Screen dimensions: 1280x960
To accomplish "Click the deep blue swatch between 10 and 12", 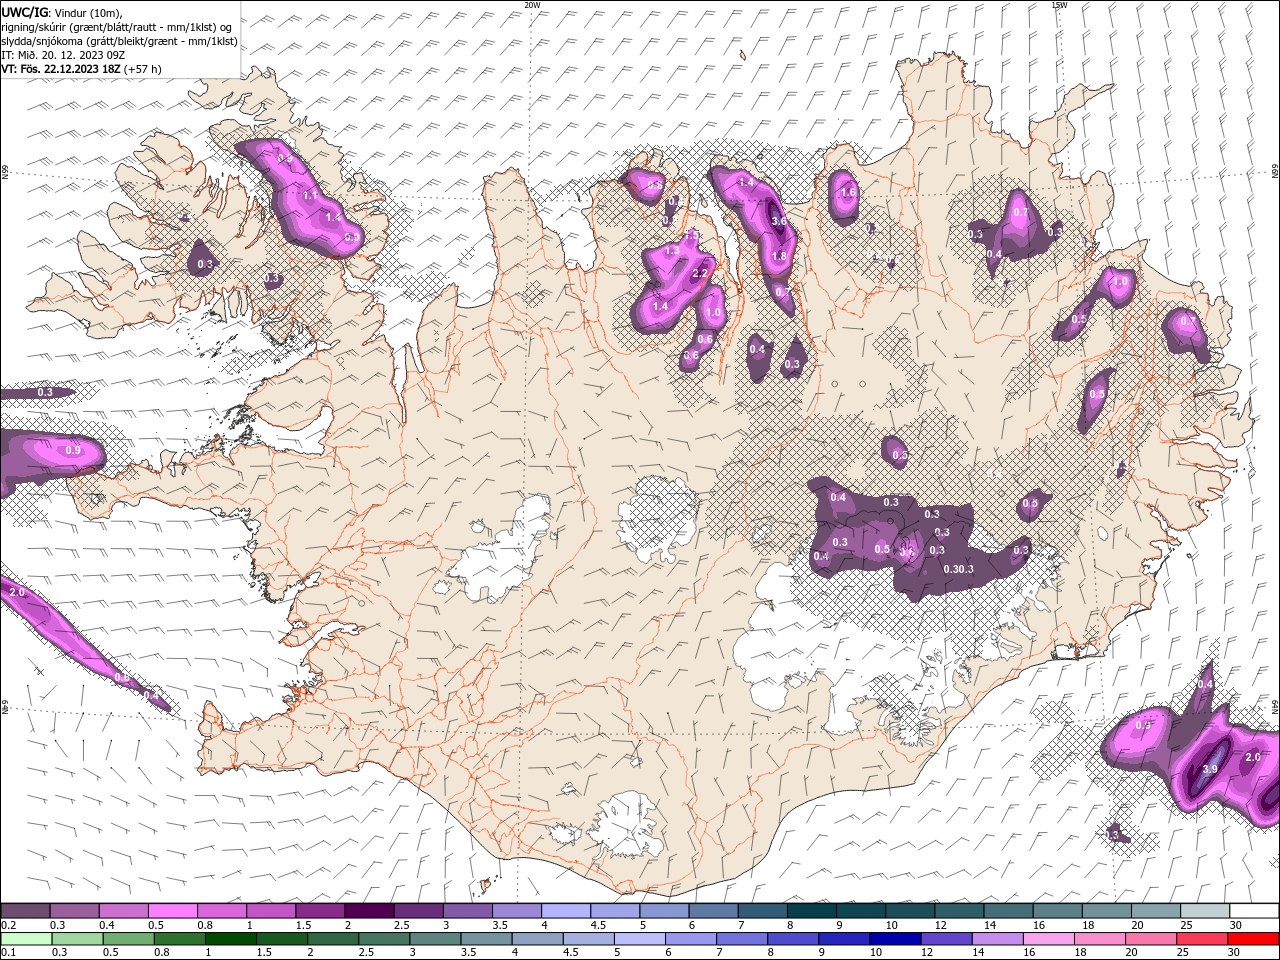I will (x=894, y=938).
